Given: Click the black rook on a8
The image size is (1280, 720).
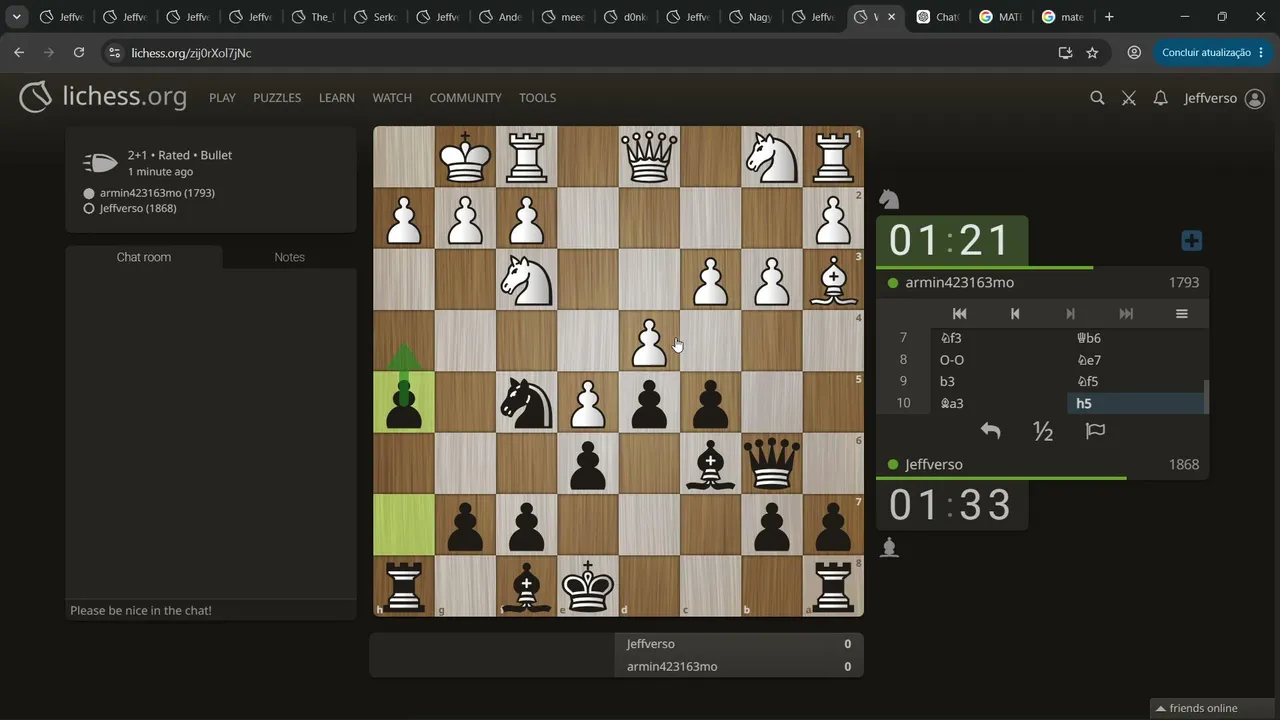Looking at the screenshot, I should (x=833, y=586).
